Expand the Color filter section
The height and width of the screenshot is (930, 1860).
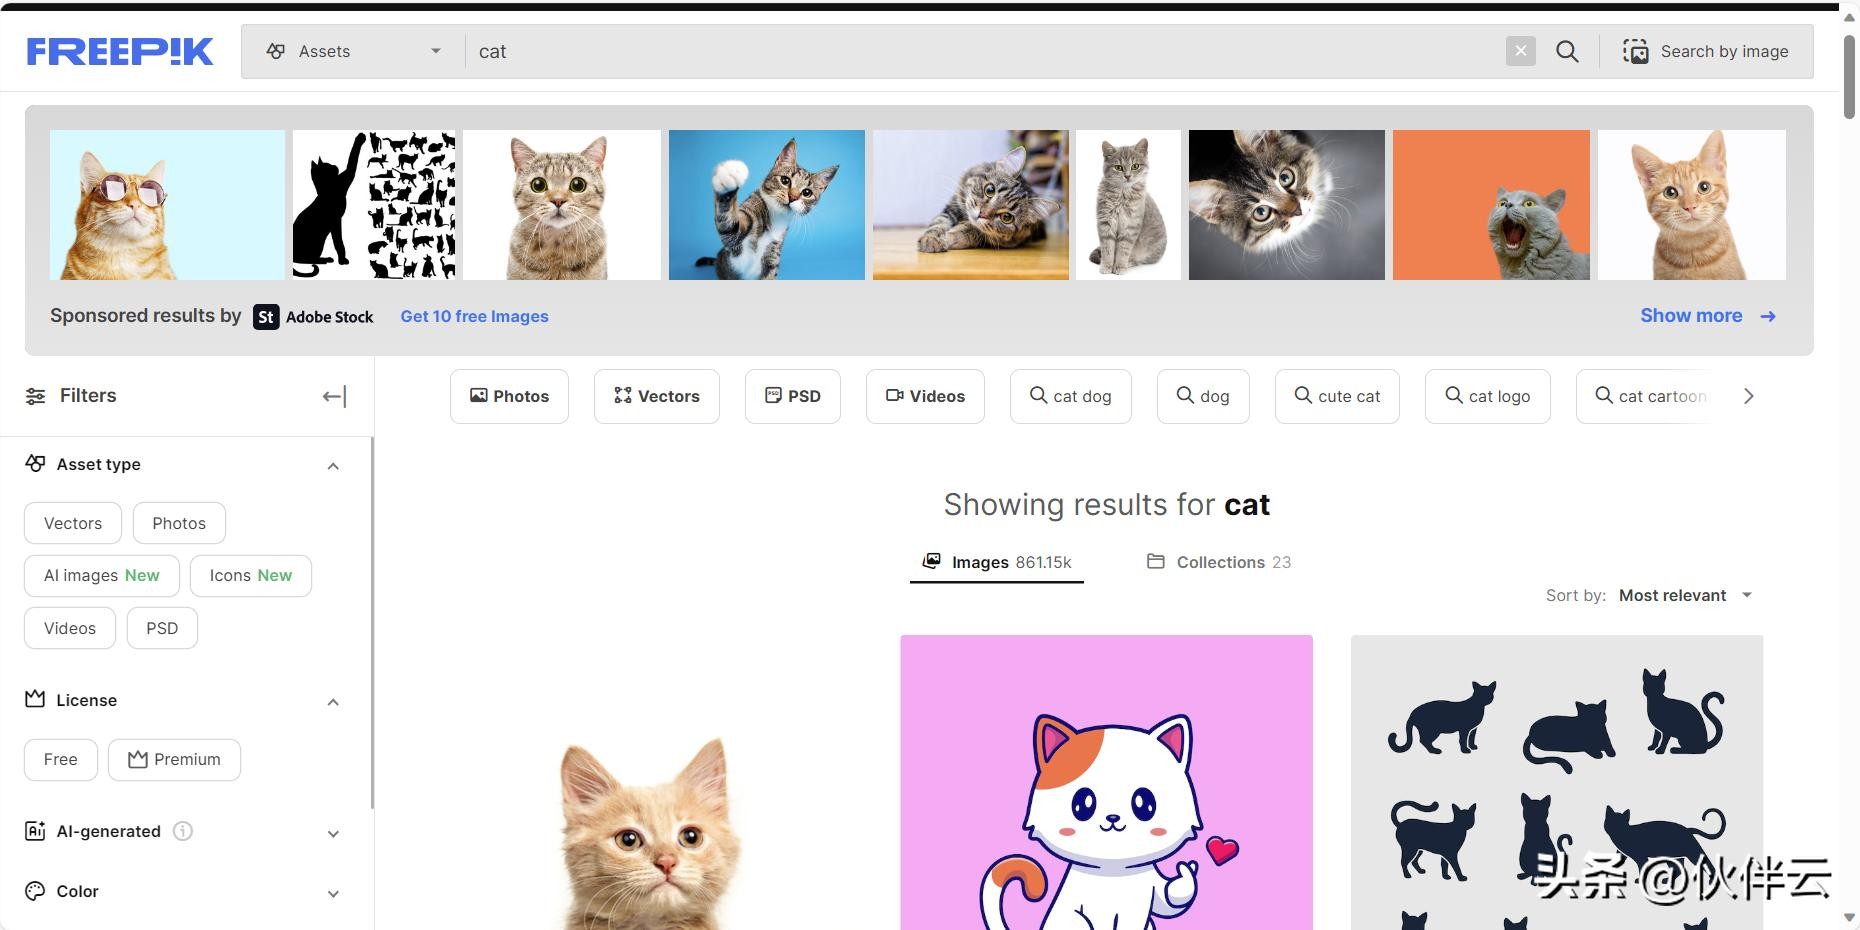[x=333, y=892]
